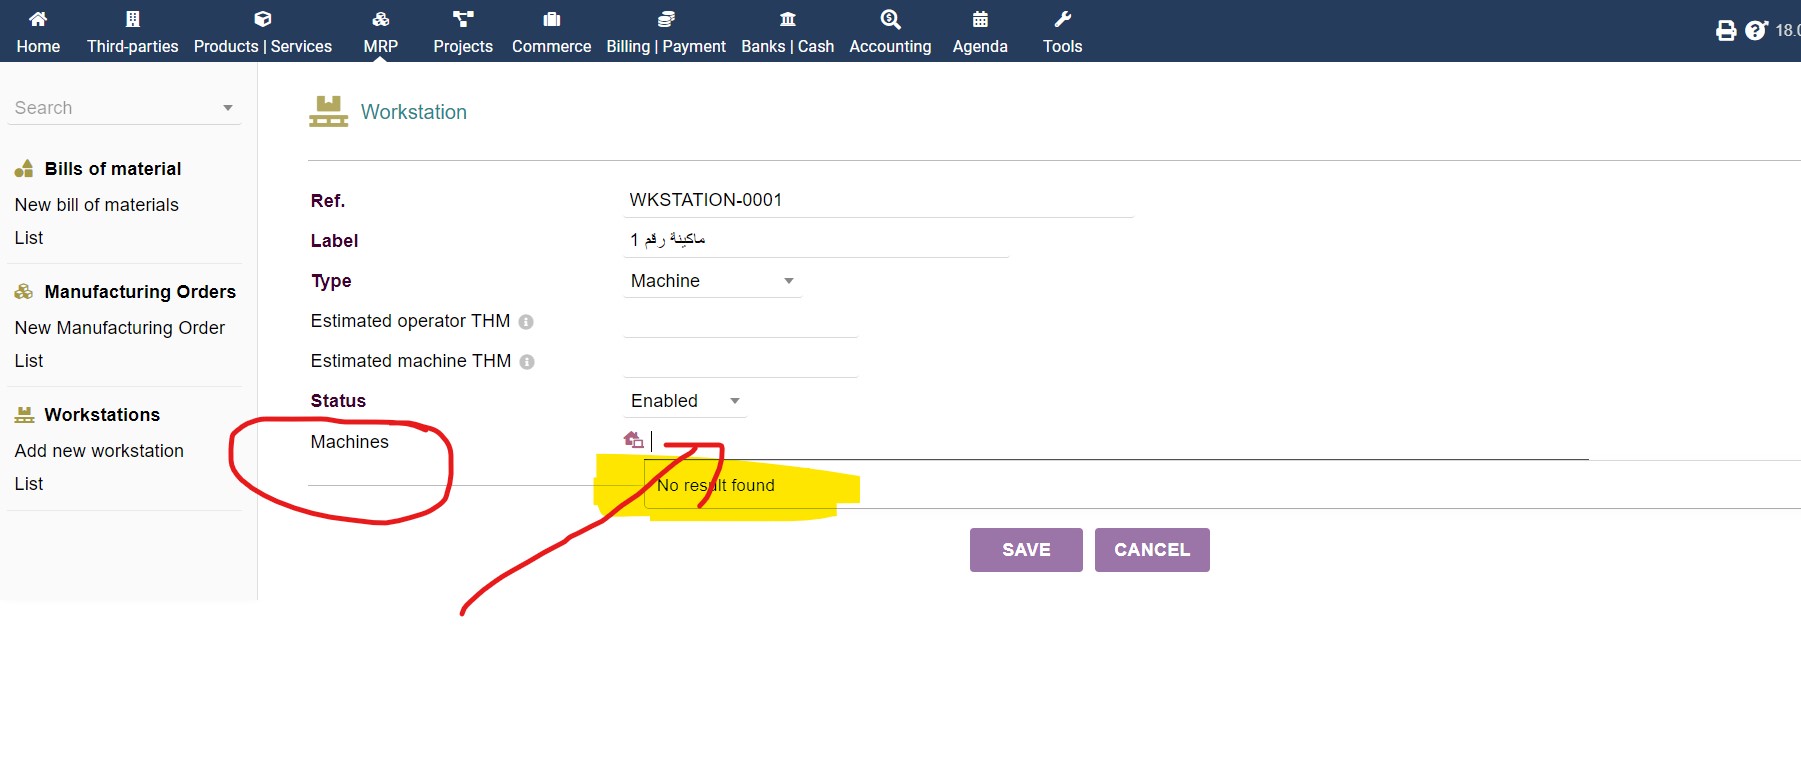Open Products | Services cube icon
1801x775 pixels.
click(263, 19)
